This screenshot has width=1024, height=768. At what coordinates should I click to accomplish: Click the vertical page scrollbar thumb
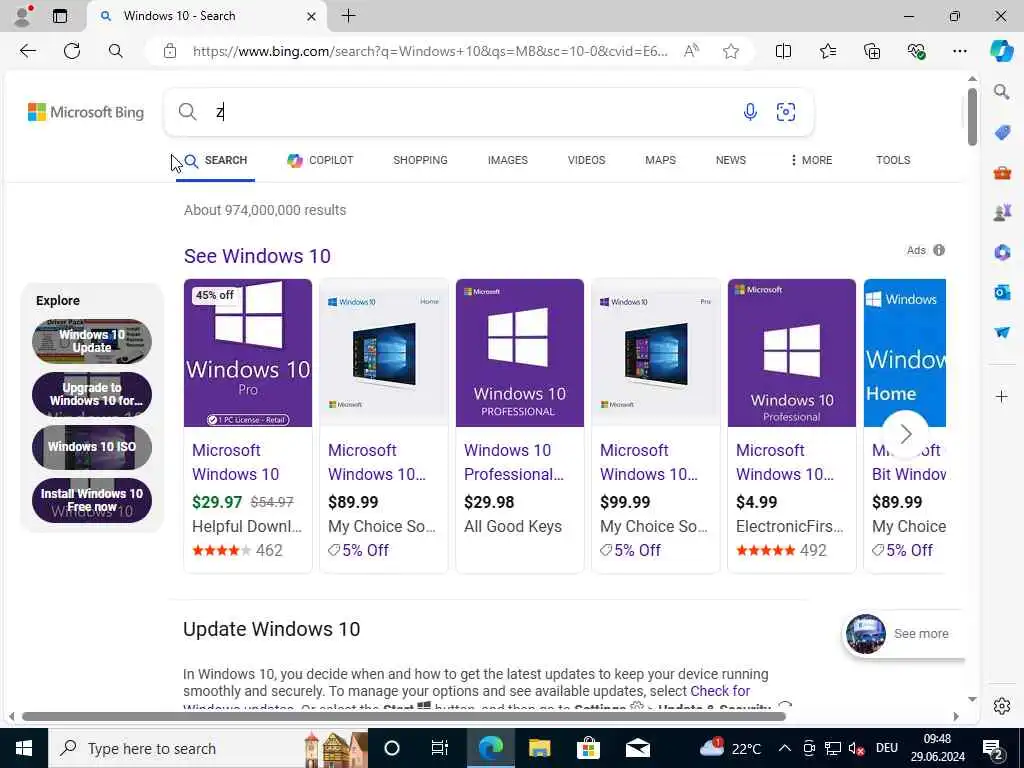tap(972, 116)
